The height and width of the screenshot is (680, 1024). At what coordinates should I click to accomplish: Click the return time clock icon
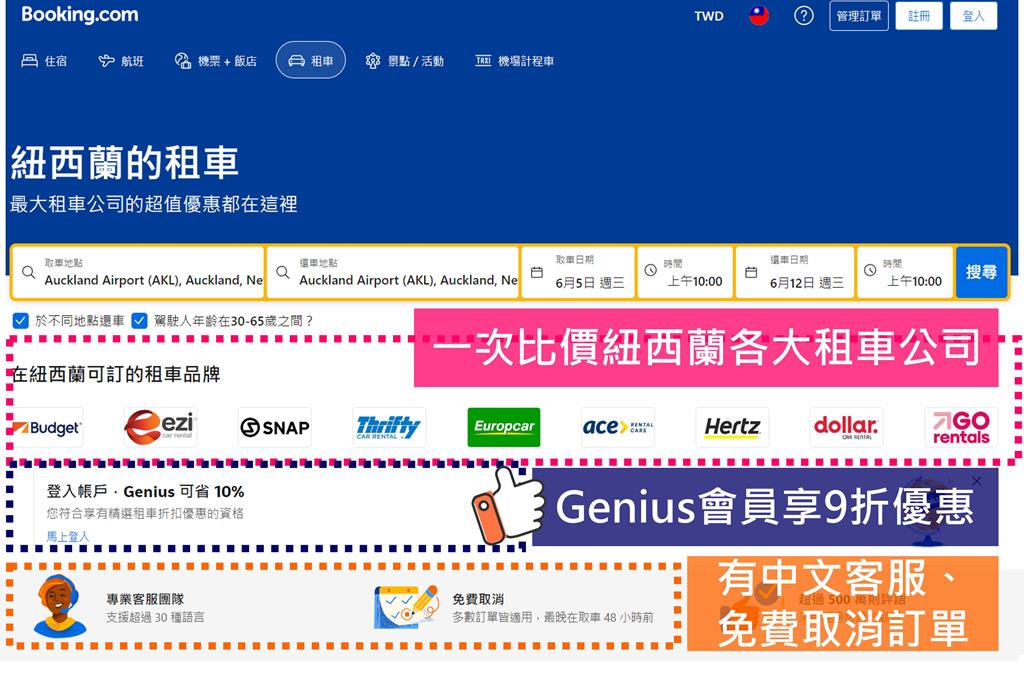870,270
